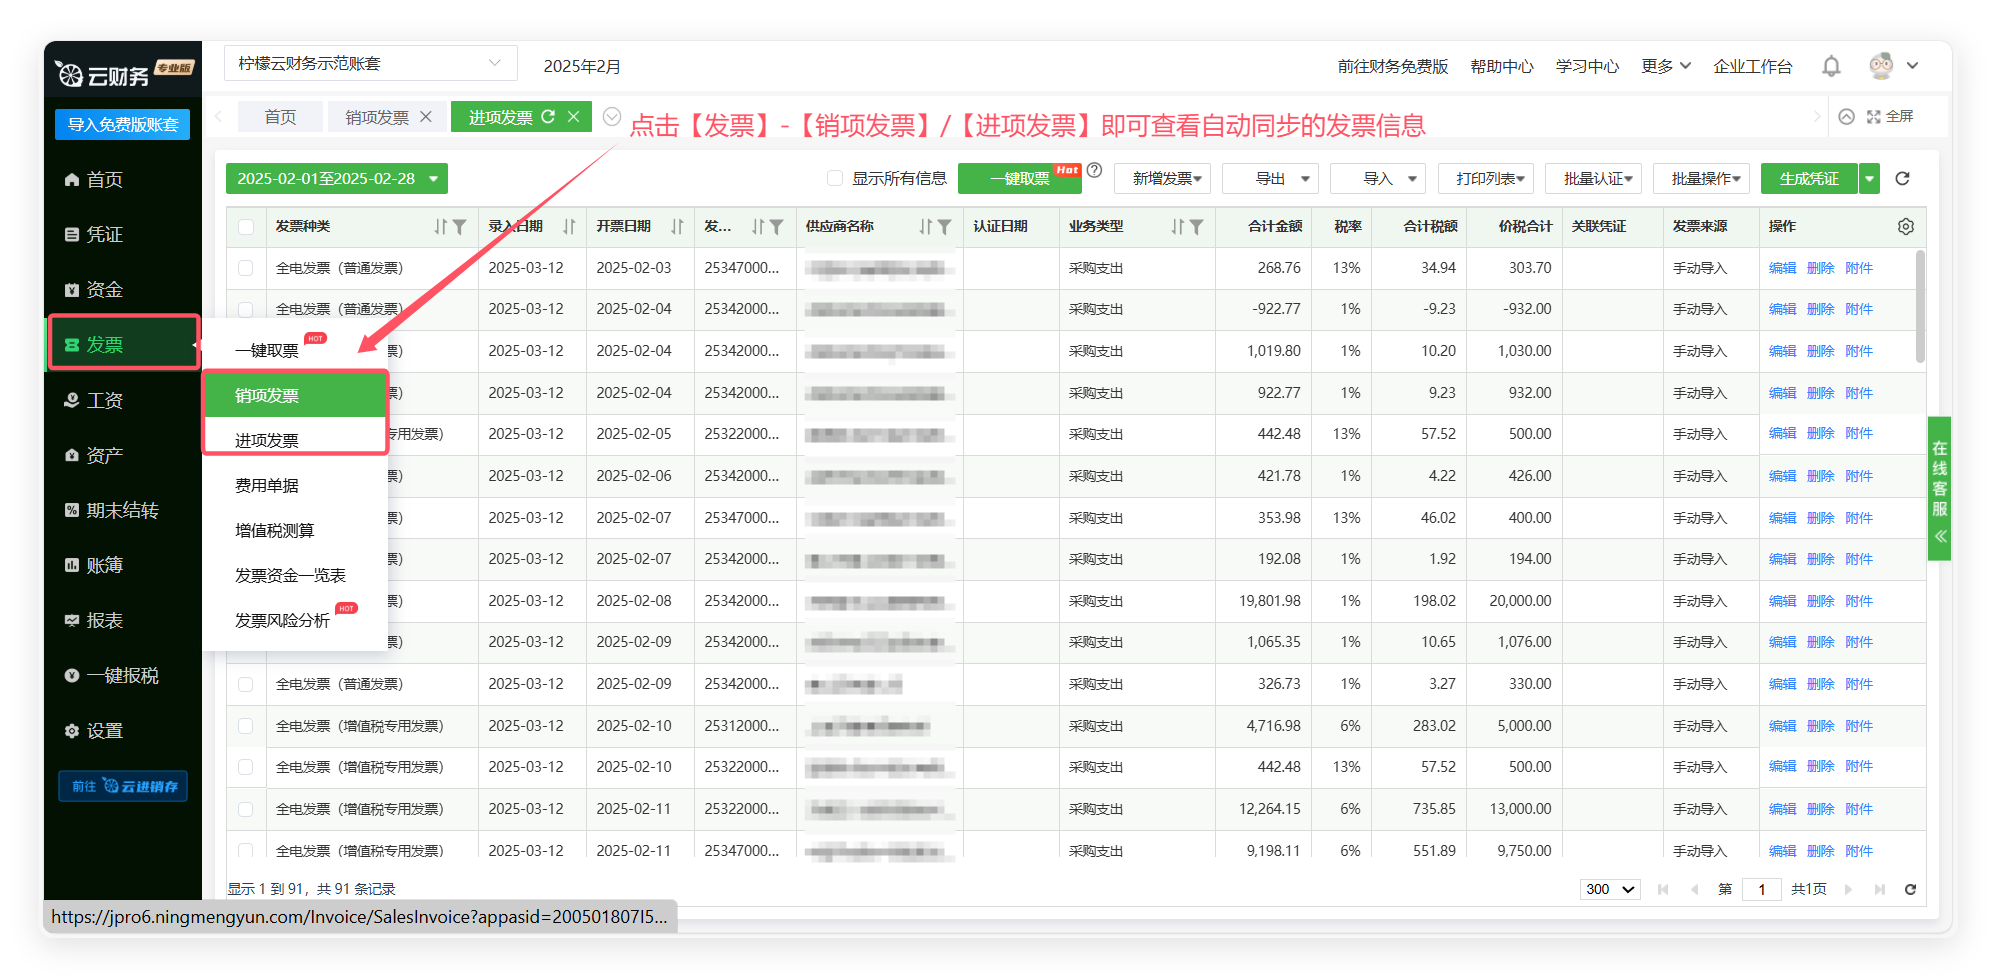Click 编辑 in the 268.76 row
The width and height of the screenshot is (1996, 976).
click(x=1782, y=268)
